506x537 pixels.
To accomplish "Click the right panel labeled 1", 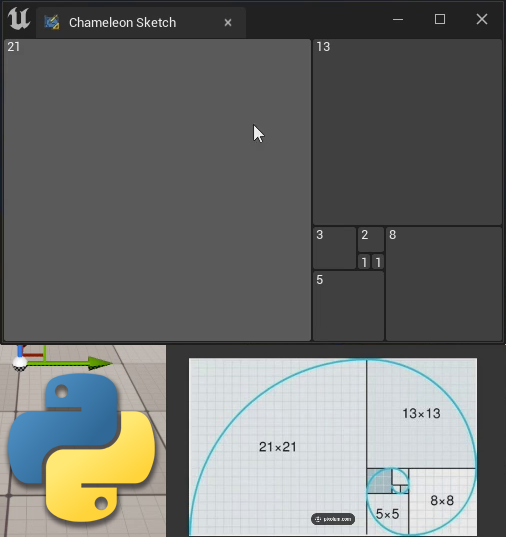I will click(378, 262).
